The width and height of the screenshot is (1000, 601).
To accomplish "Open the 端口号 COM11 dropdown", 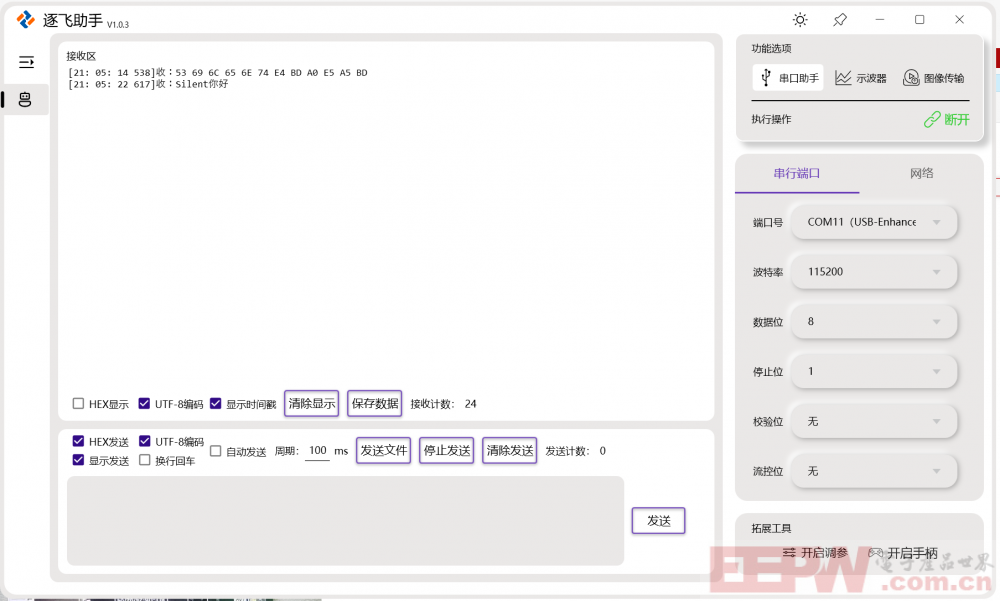I will click(874, 222).
